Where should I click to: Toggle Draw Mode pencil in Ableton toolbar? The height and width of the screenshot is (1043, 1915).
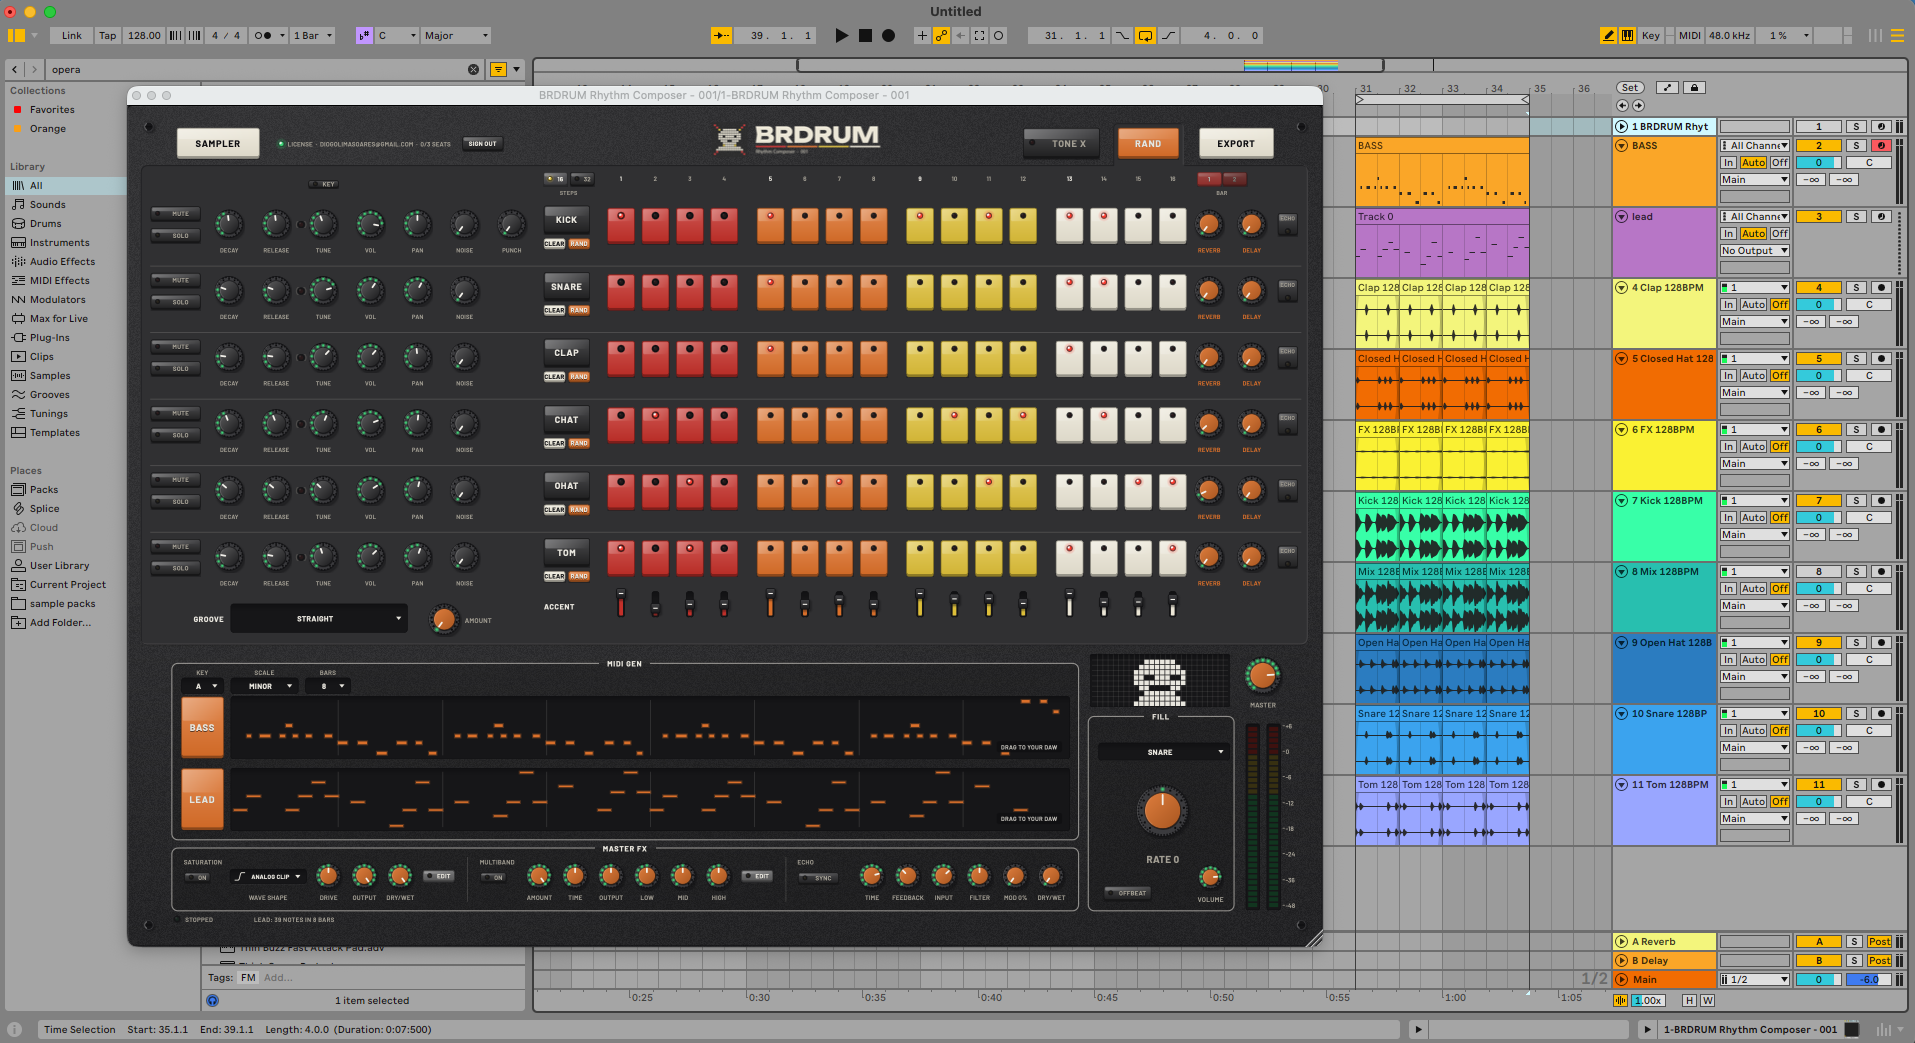coord(1608,35)
